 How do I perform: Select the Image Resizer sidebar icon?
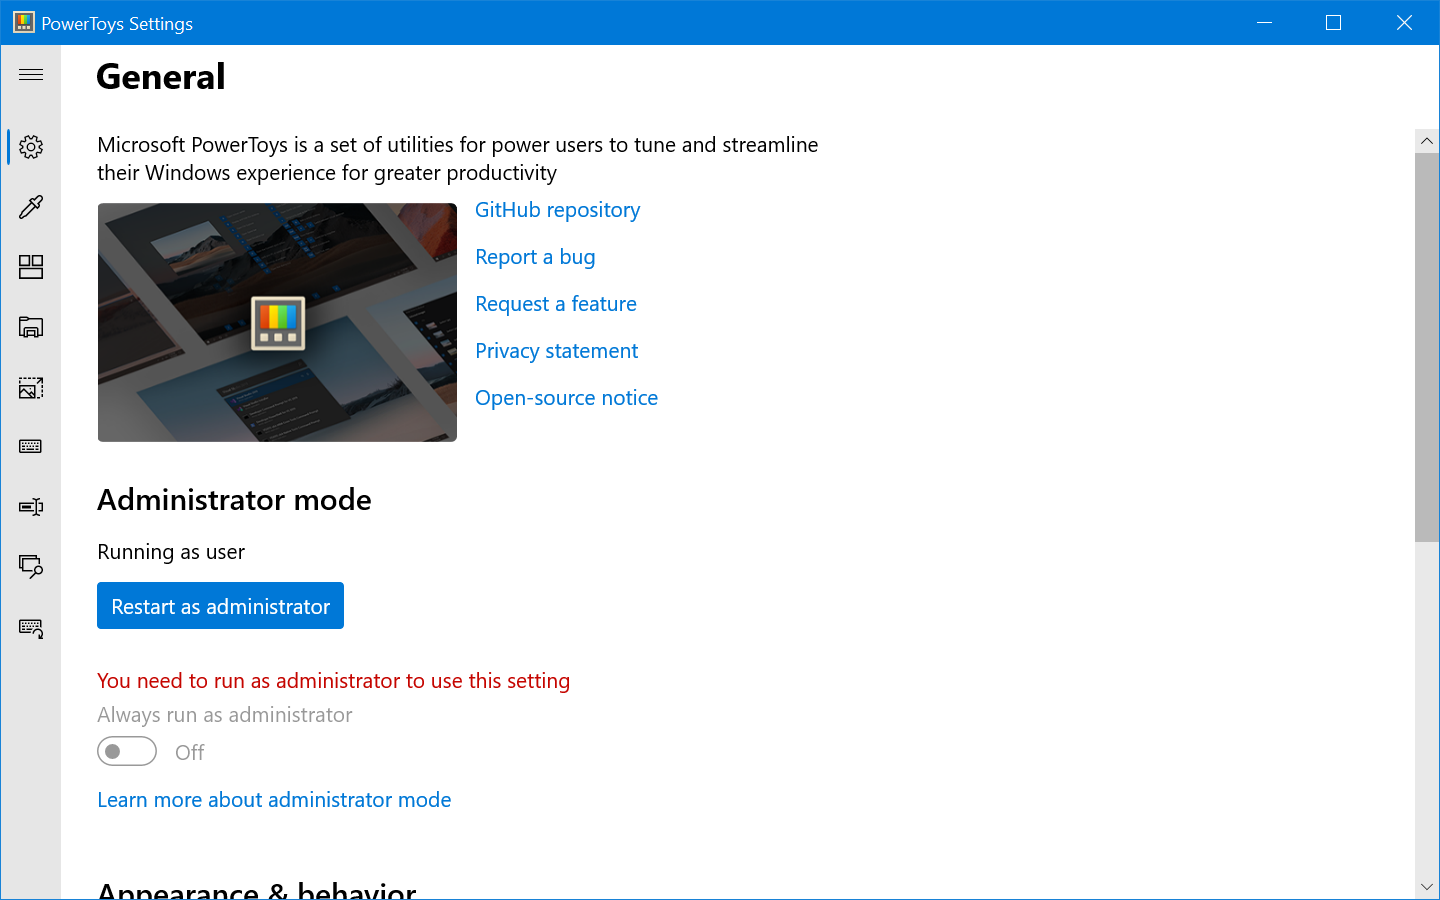pyautogui.click(x=30, y=388)
